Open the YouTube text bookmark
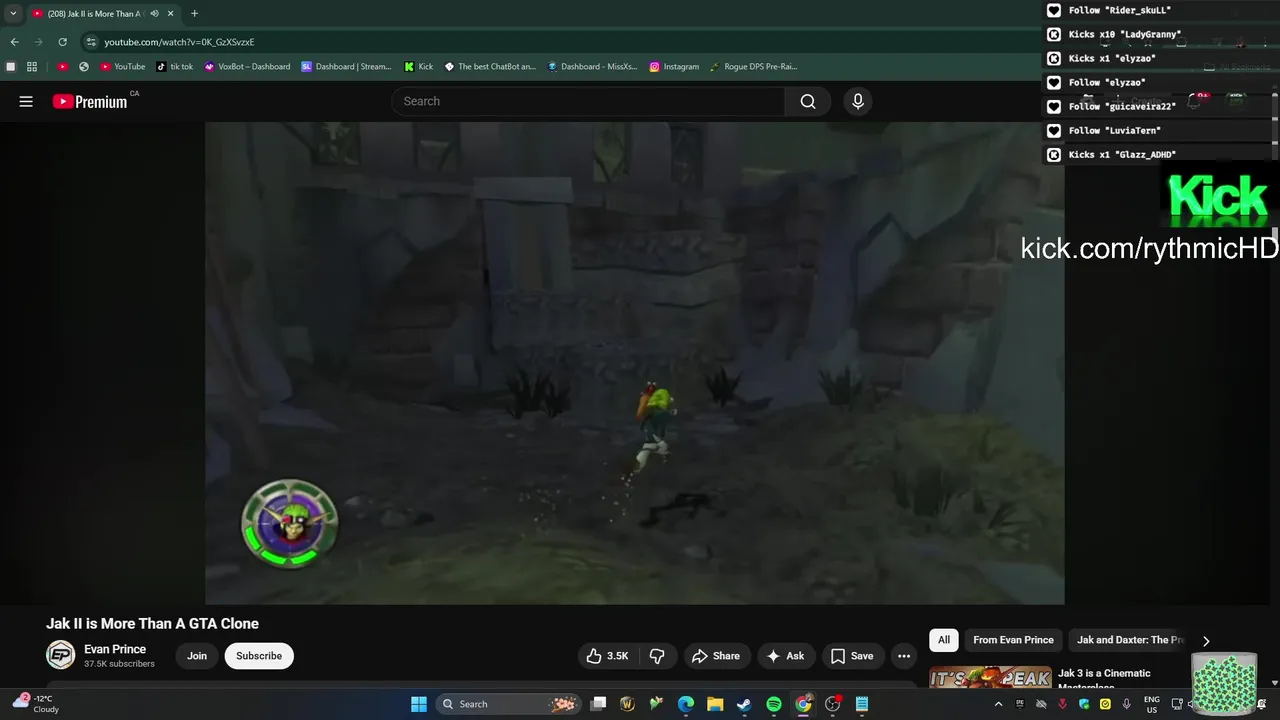Image resolution: width=1280 pixels, height=720 pixels. click(x=123, y=67)
